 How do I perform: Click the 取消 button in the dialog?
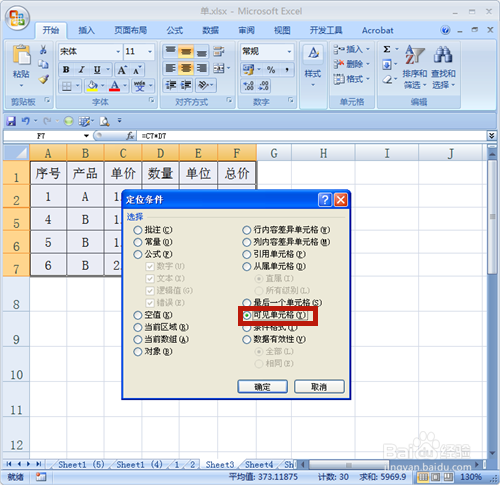[319, 387]
